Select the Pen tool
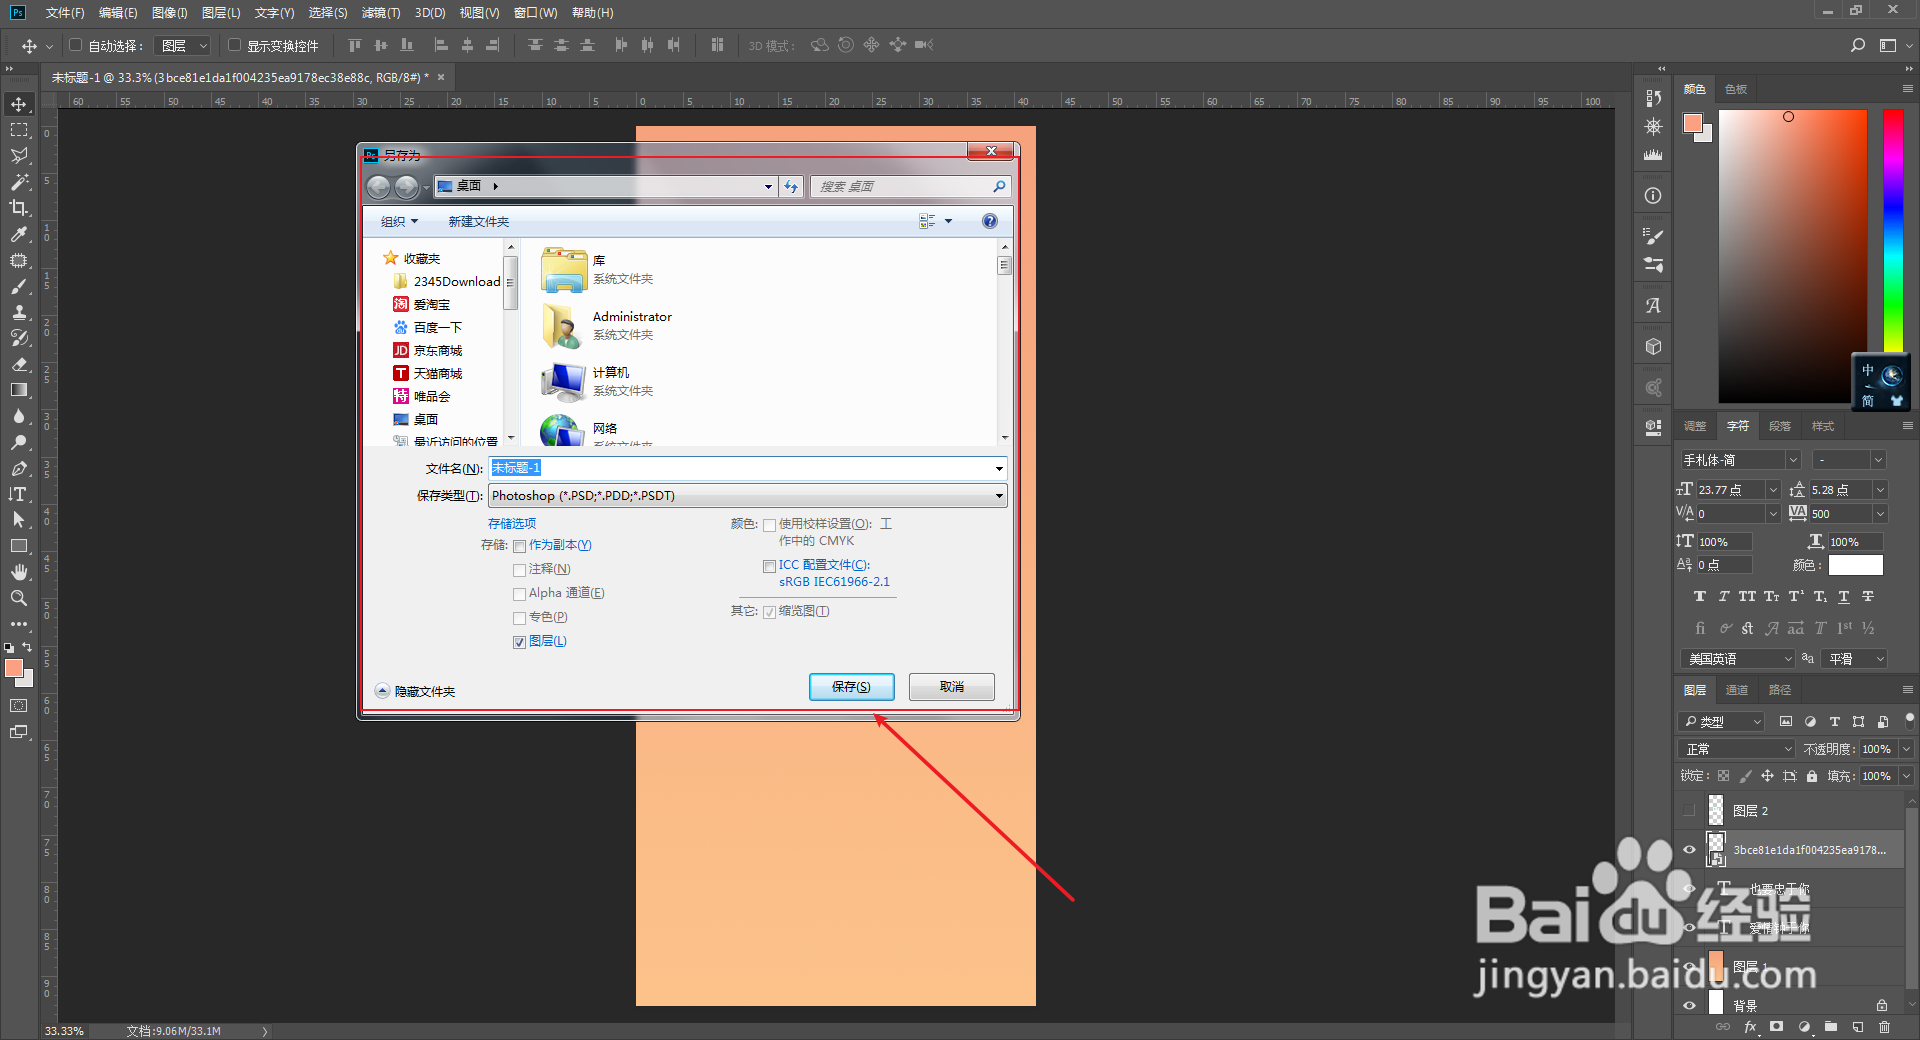The image size is (1920, 1040). pos(19,468)
